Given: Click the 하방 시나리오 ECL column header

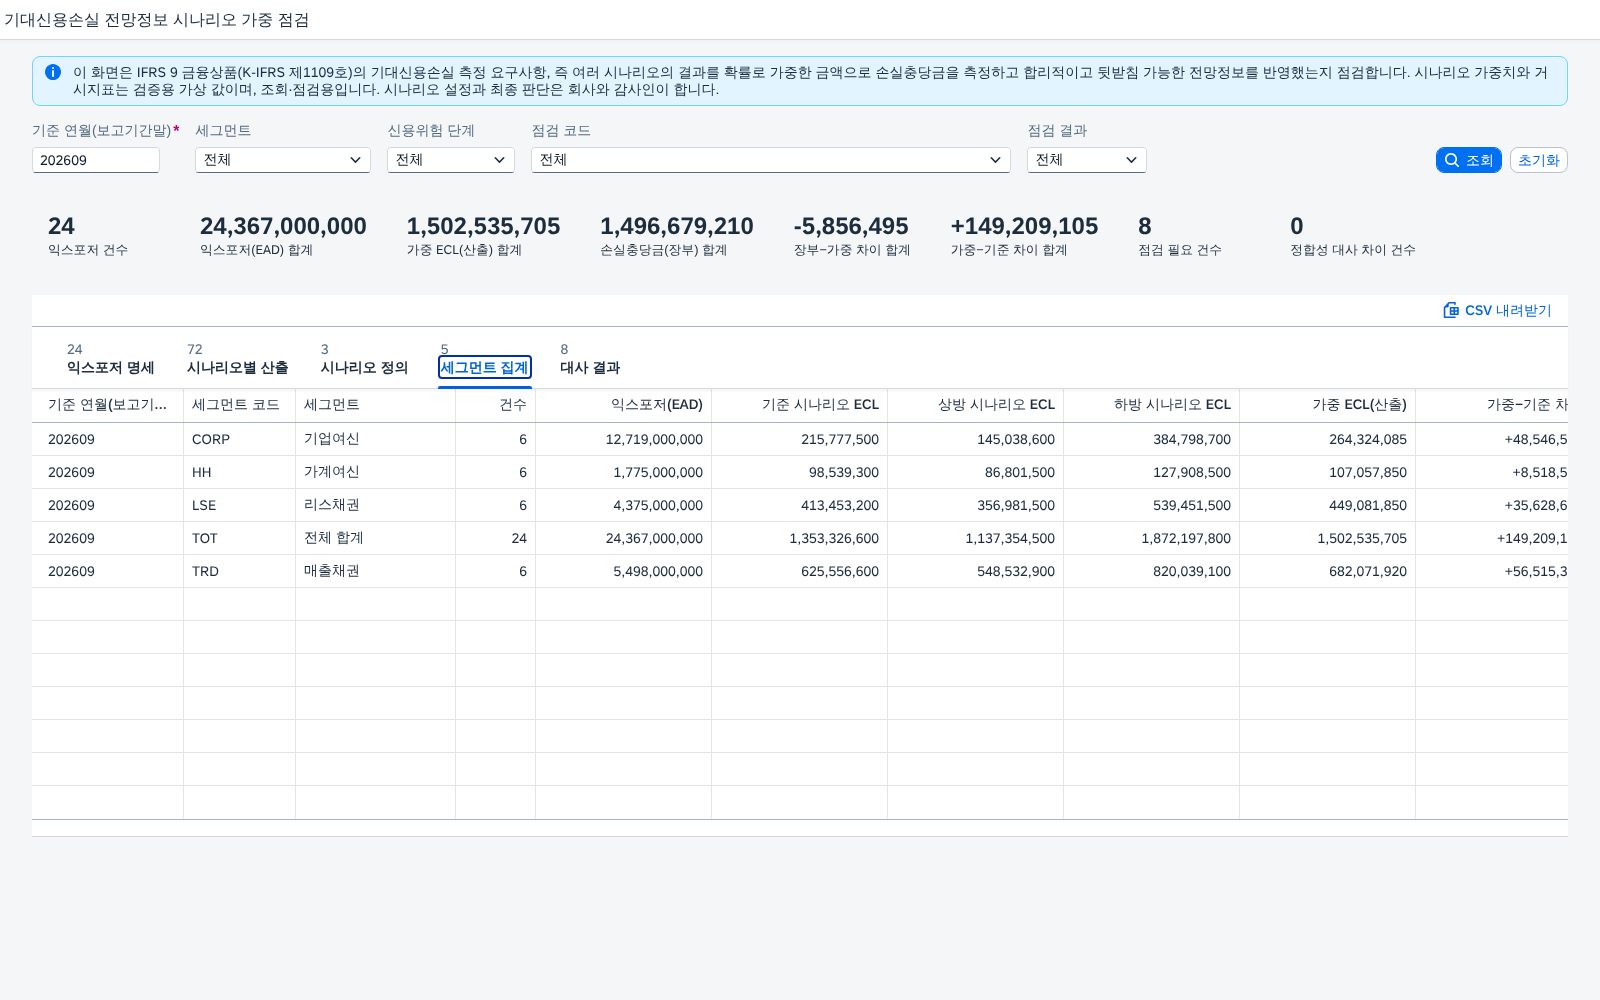Looking at the screenshot, I should pos(1152,405).
